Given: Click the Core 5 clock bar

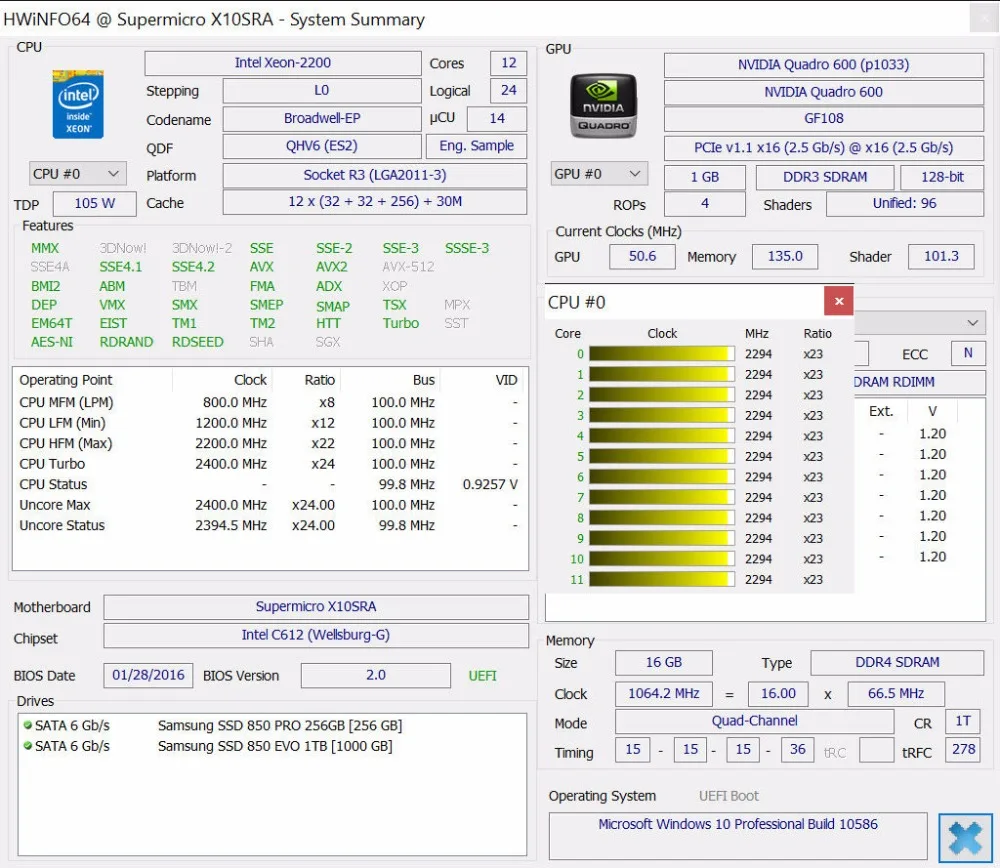Looking at the screenshot, I should pyautogui.click(x=661, y=457).
